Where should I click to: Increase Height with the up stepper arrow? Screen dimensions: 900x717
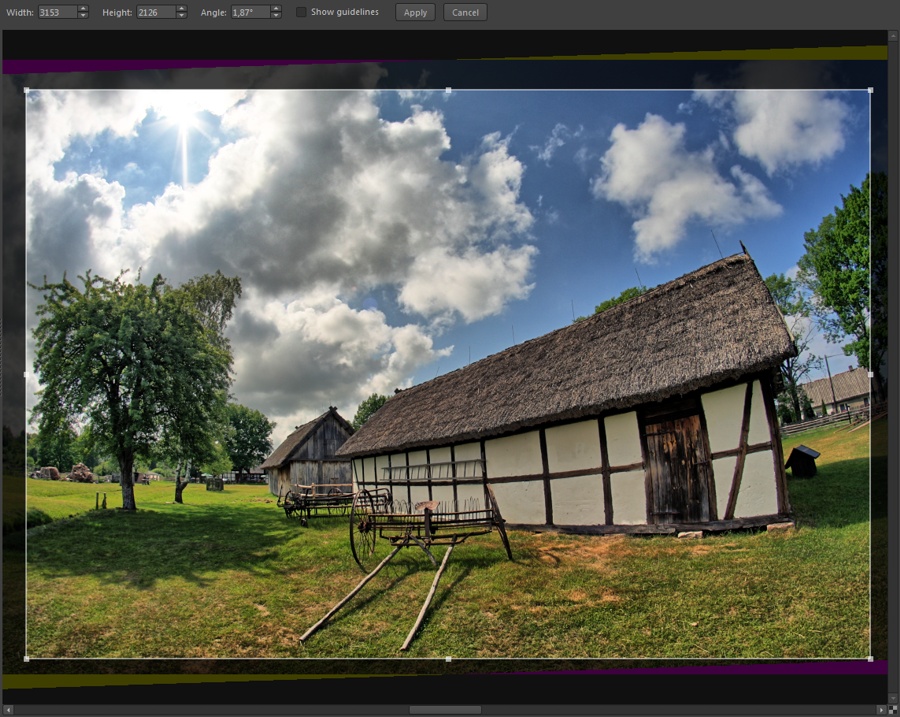tap(182, 9)
